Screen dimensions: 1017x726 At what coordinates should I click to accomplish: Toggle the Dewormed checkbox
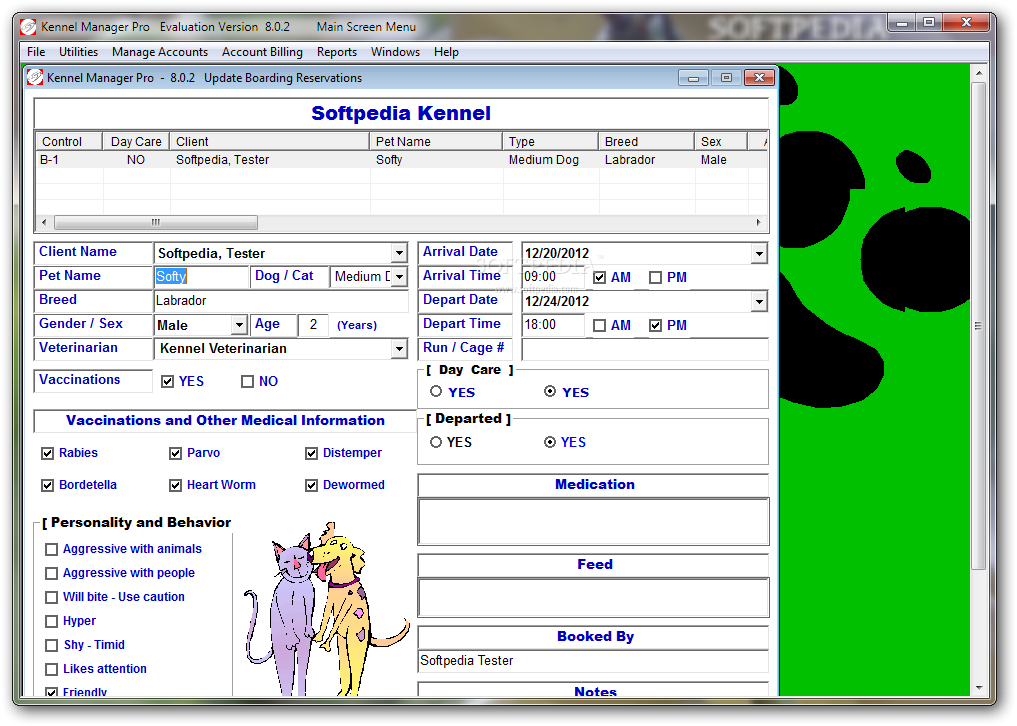311,485
